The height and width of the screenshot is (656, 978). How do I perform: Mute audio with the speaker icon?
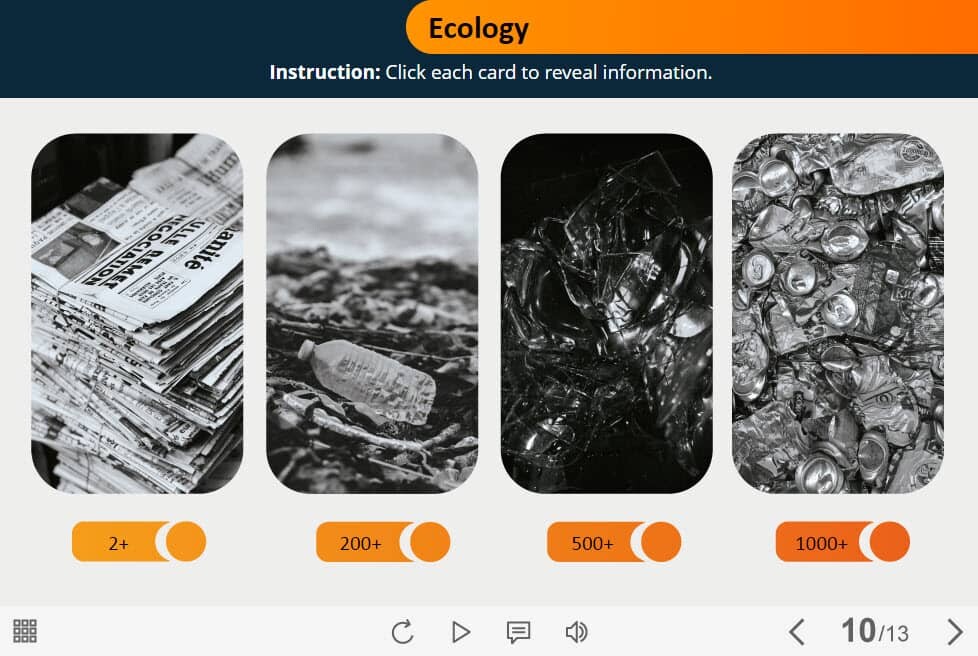coord(576,632)
